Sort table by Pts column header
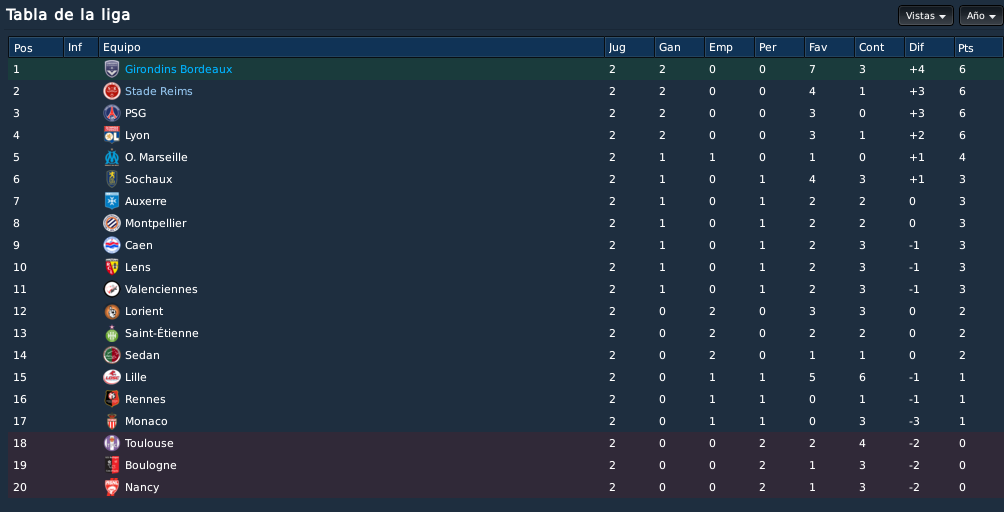This screenshot has height=512, width=1004. tap(978, 47)
